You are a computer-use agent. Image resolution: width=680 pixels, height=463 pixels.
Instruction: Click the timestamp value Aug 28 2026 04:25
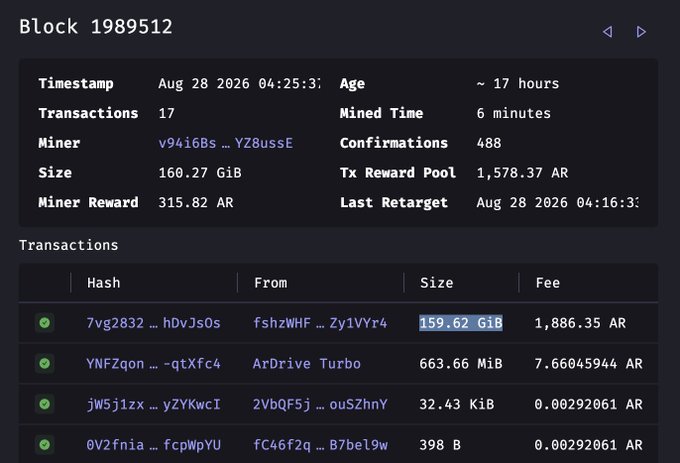click(x=239, y=83)
